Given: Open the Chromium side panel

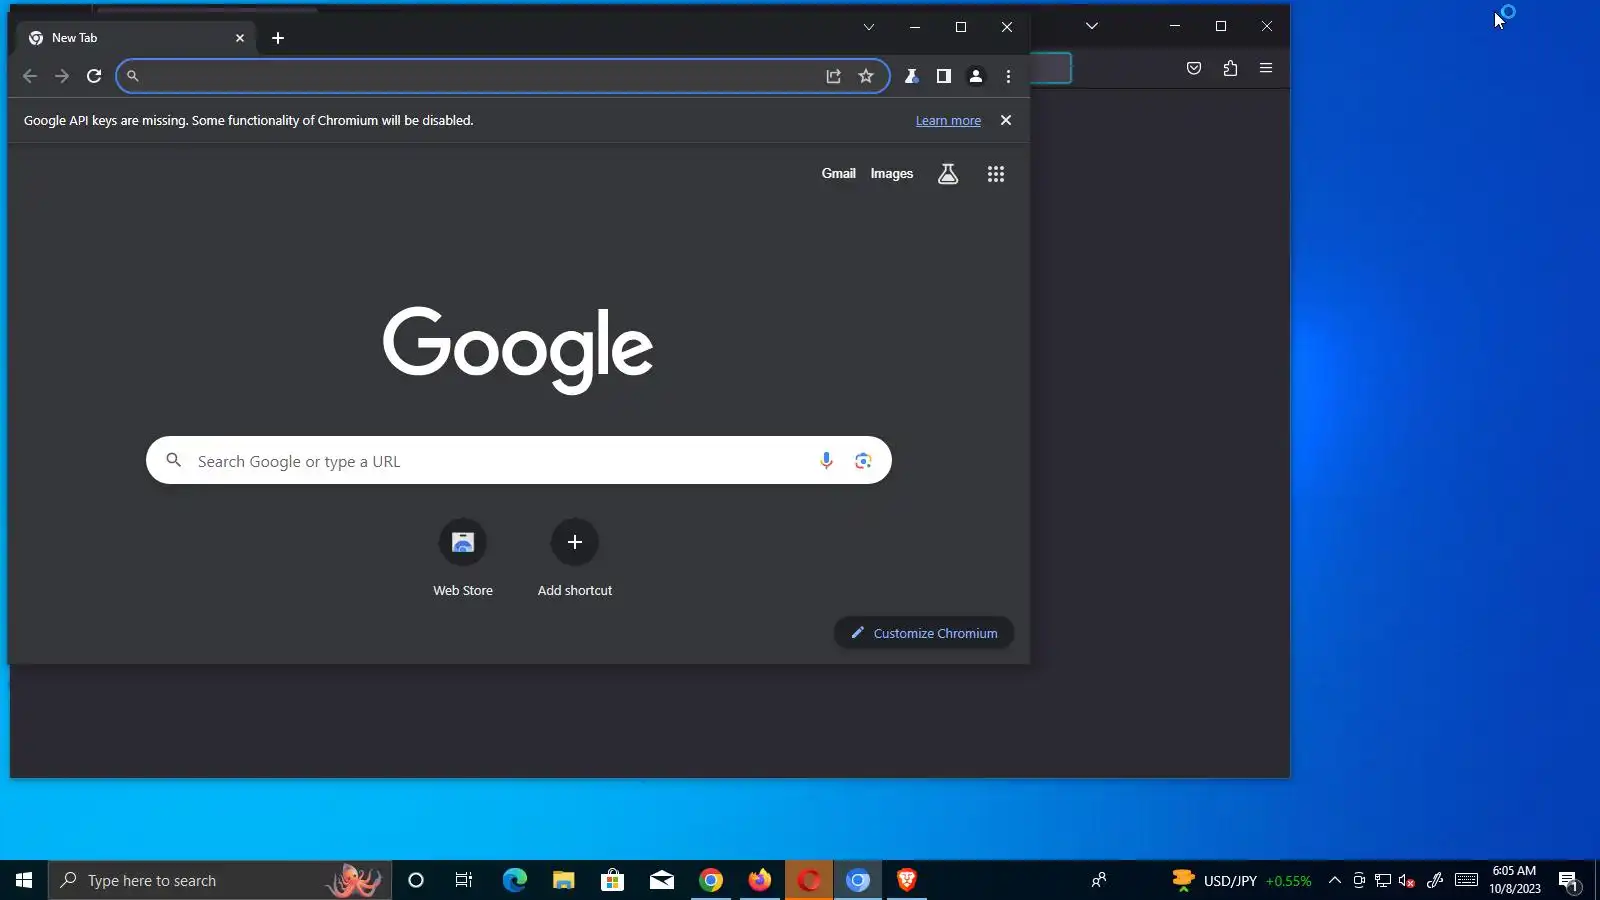Looking at the screenshot, I should [x=943, y=76].
